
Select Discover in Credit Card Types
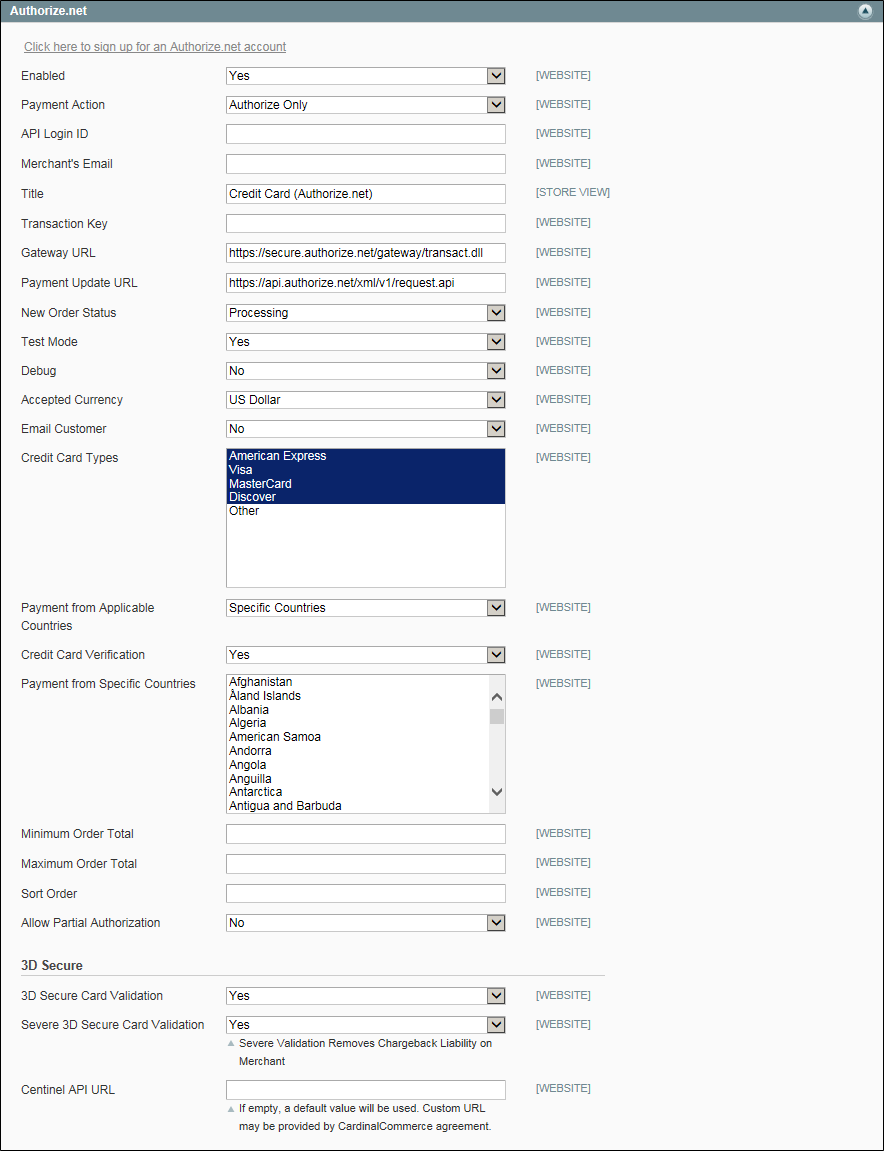366,497
